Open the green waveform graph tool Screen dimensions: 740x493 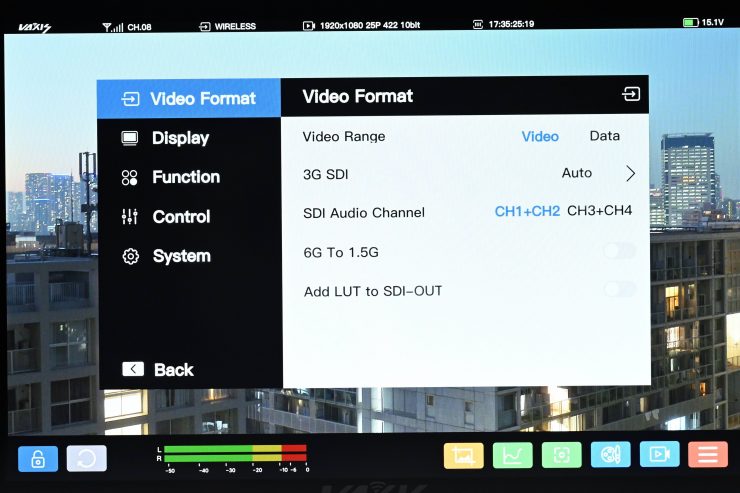[512, 455]
